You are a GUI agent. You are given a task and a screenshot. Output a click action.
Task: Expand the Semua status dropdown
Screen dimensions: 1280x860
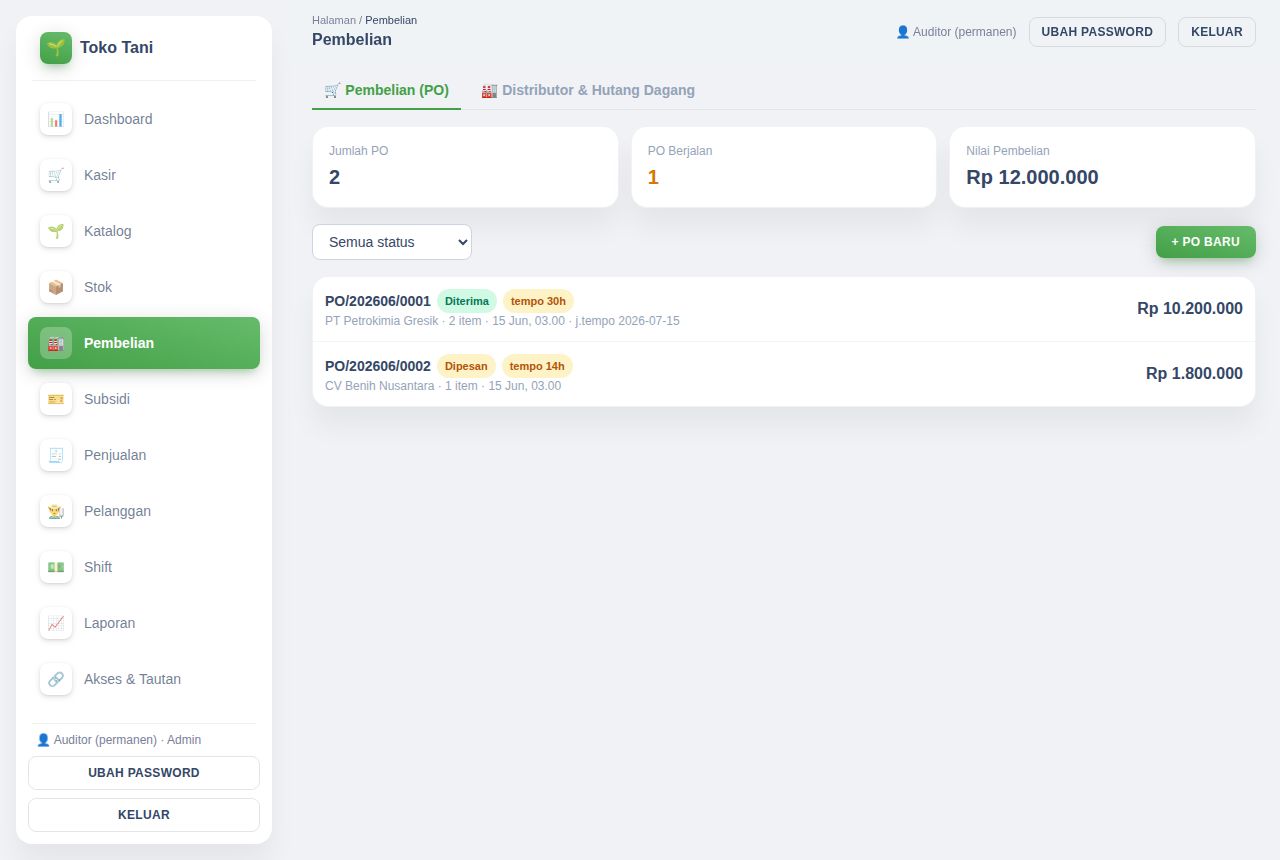click(x=392, y=242)
